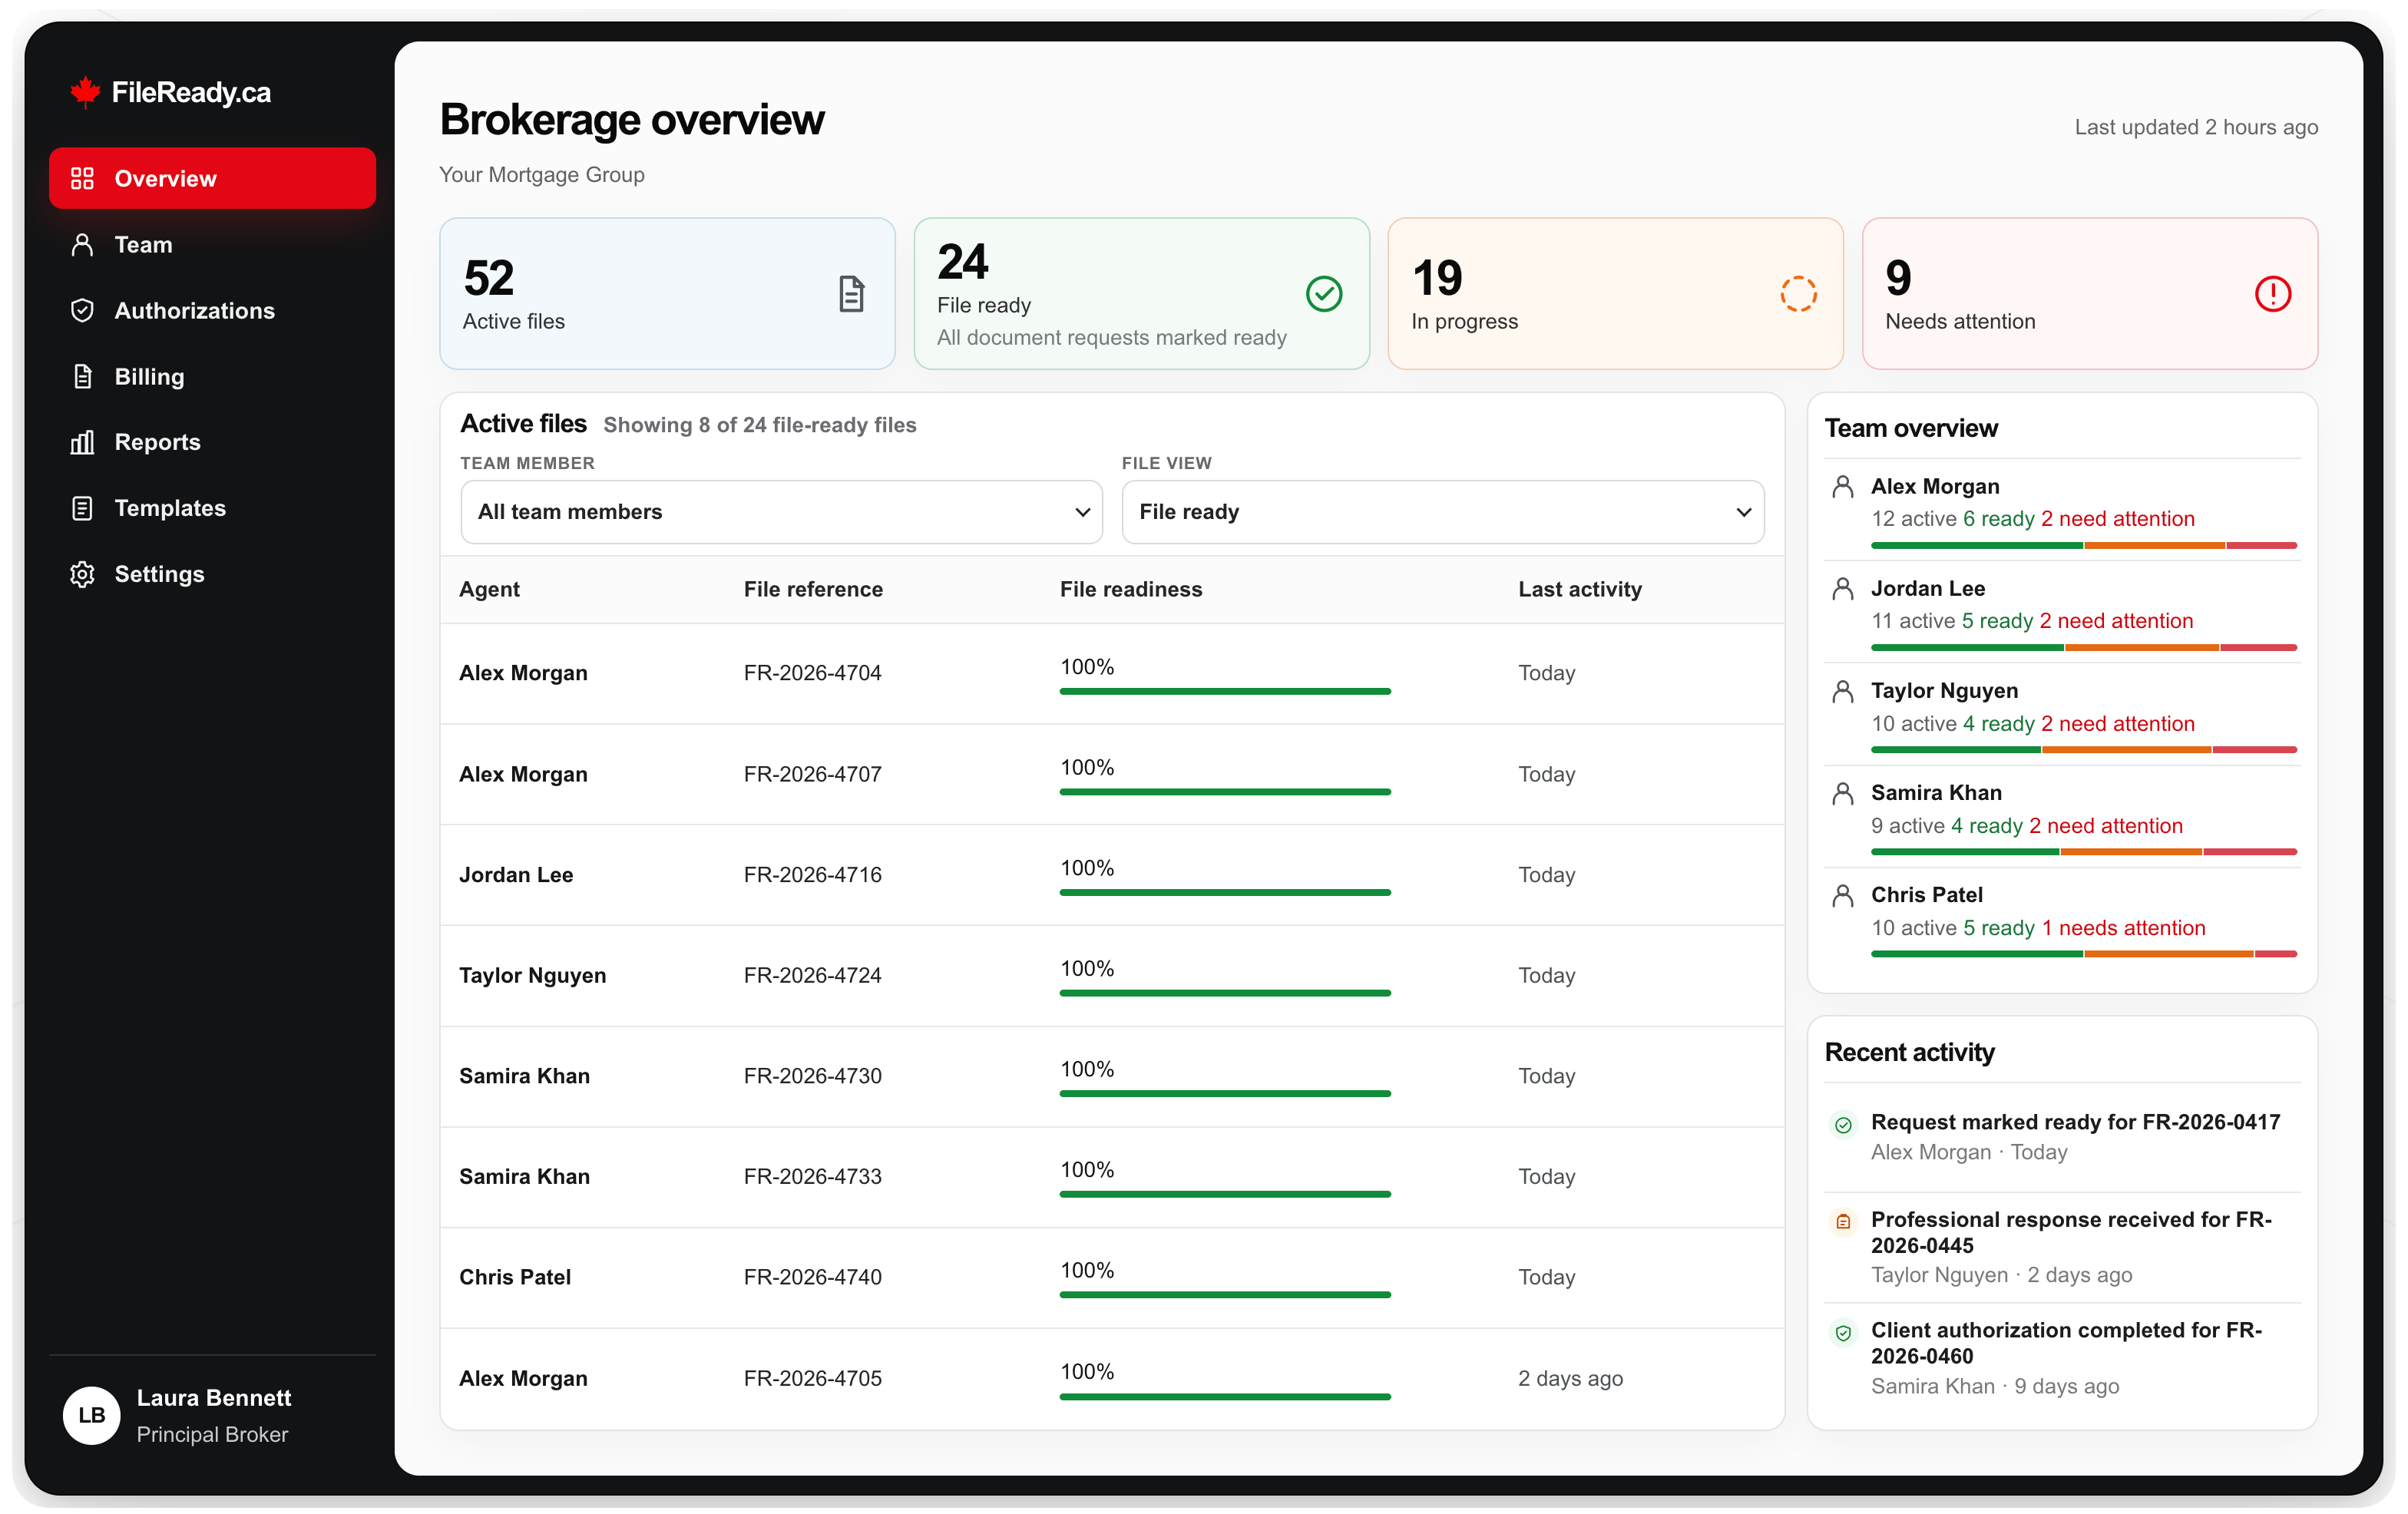Click the chevron on the File view dropdown
The height and width of the screenshot is (1514, 2408).
pyautogui.click(x=1743, y=512)
